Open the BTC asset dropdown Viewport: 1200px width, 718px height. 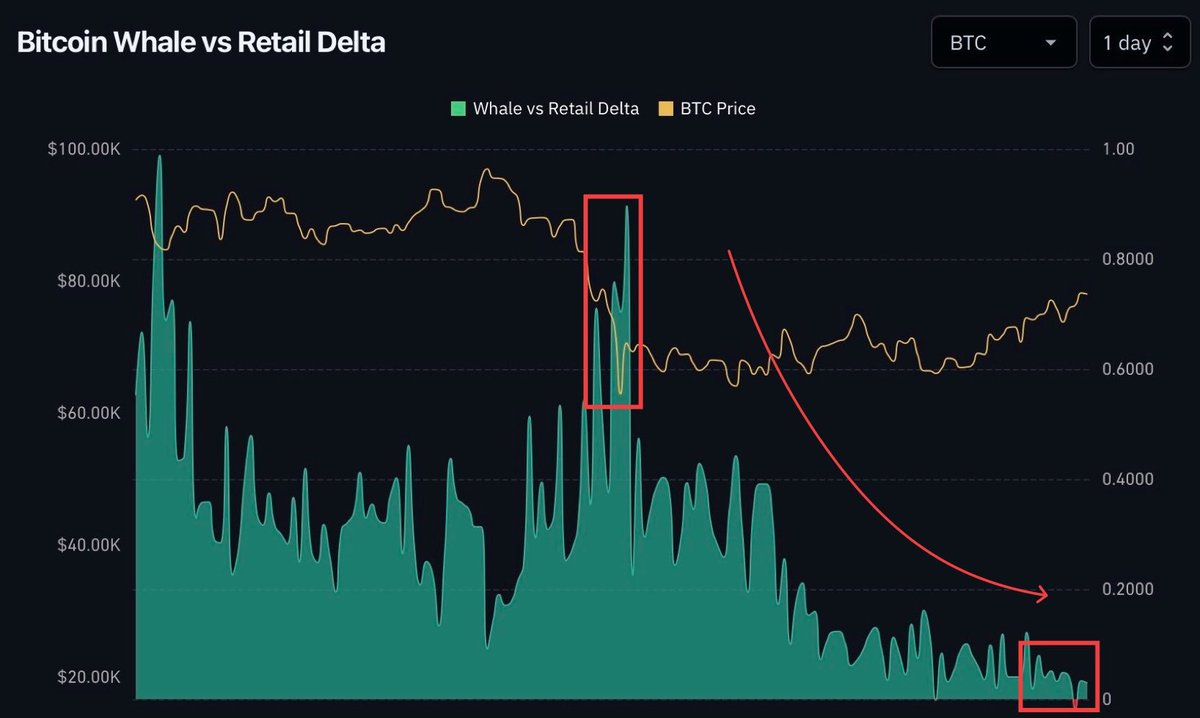coord(1003,43)
